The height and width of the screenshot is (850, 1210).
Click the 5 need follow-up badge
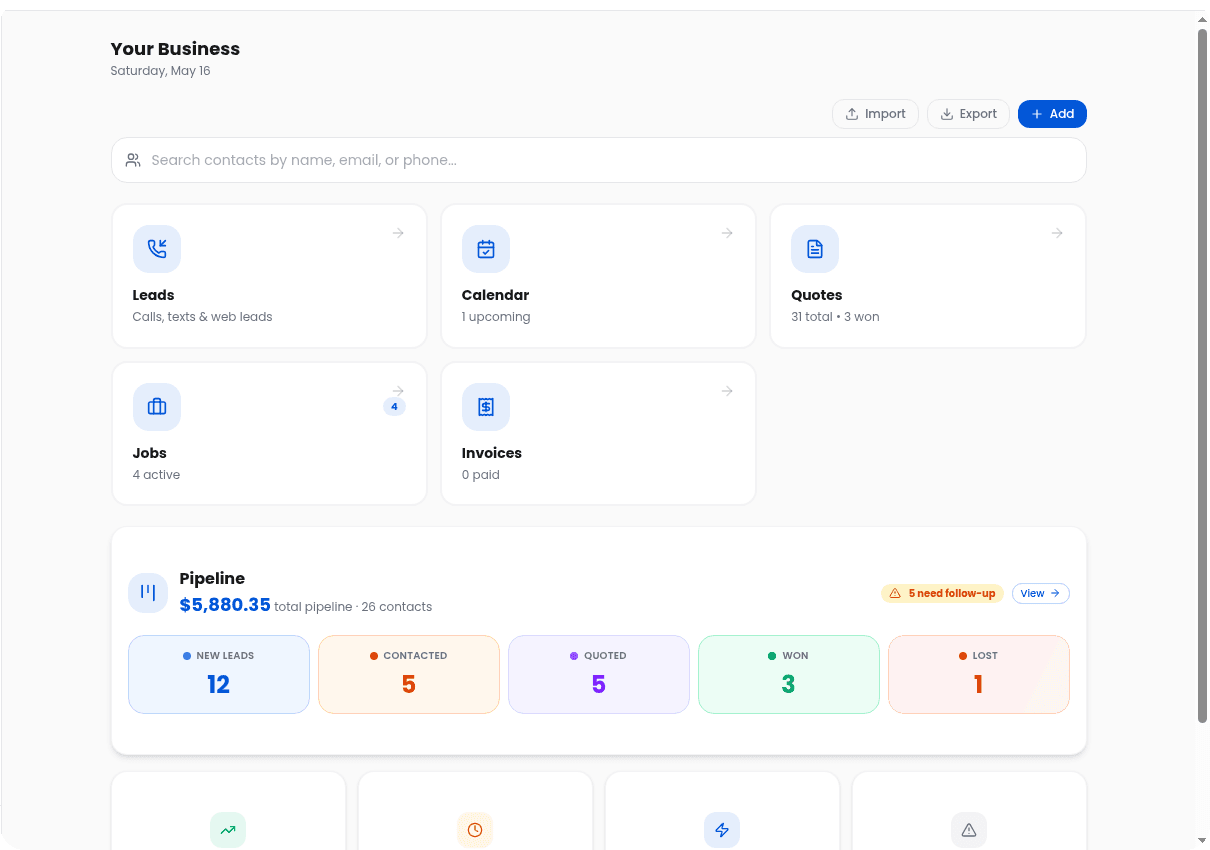942,593
